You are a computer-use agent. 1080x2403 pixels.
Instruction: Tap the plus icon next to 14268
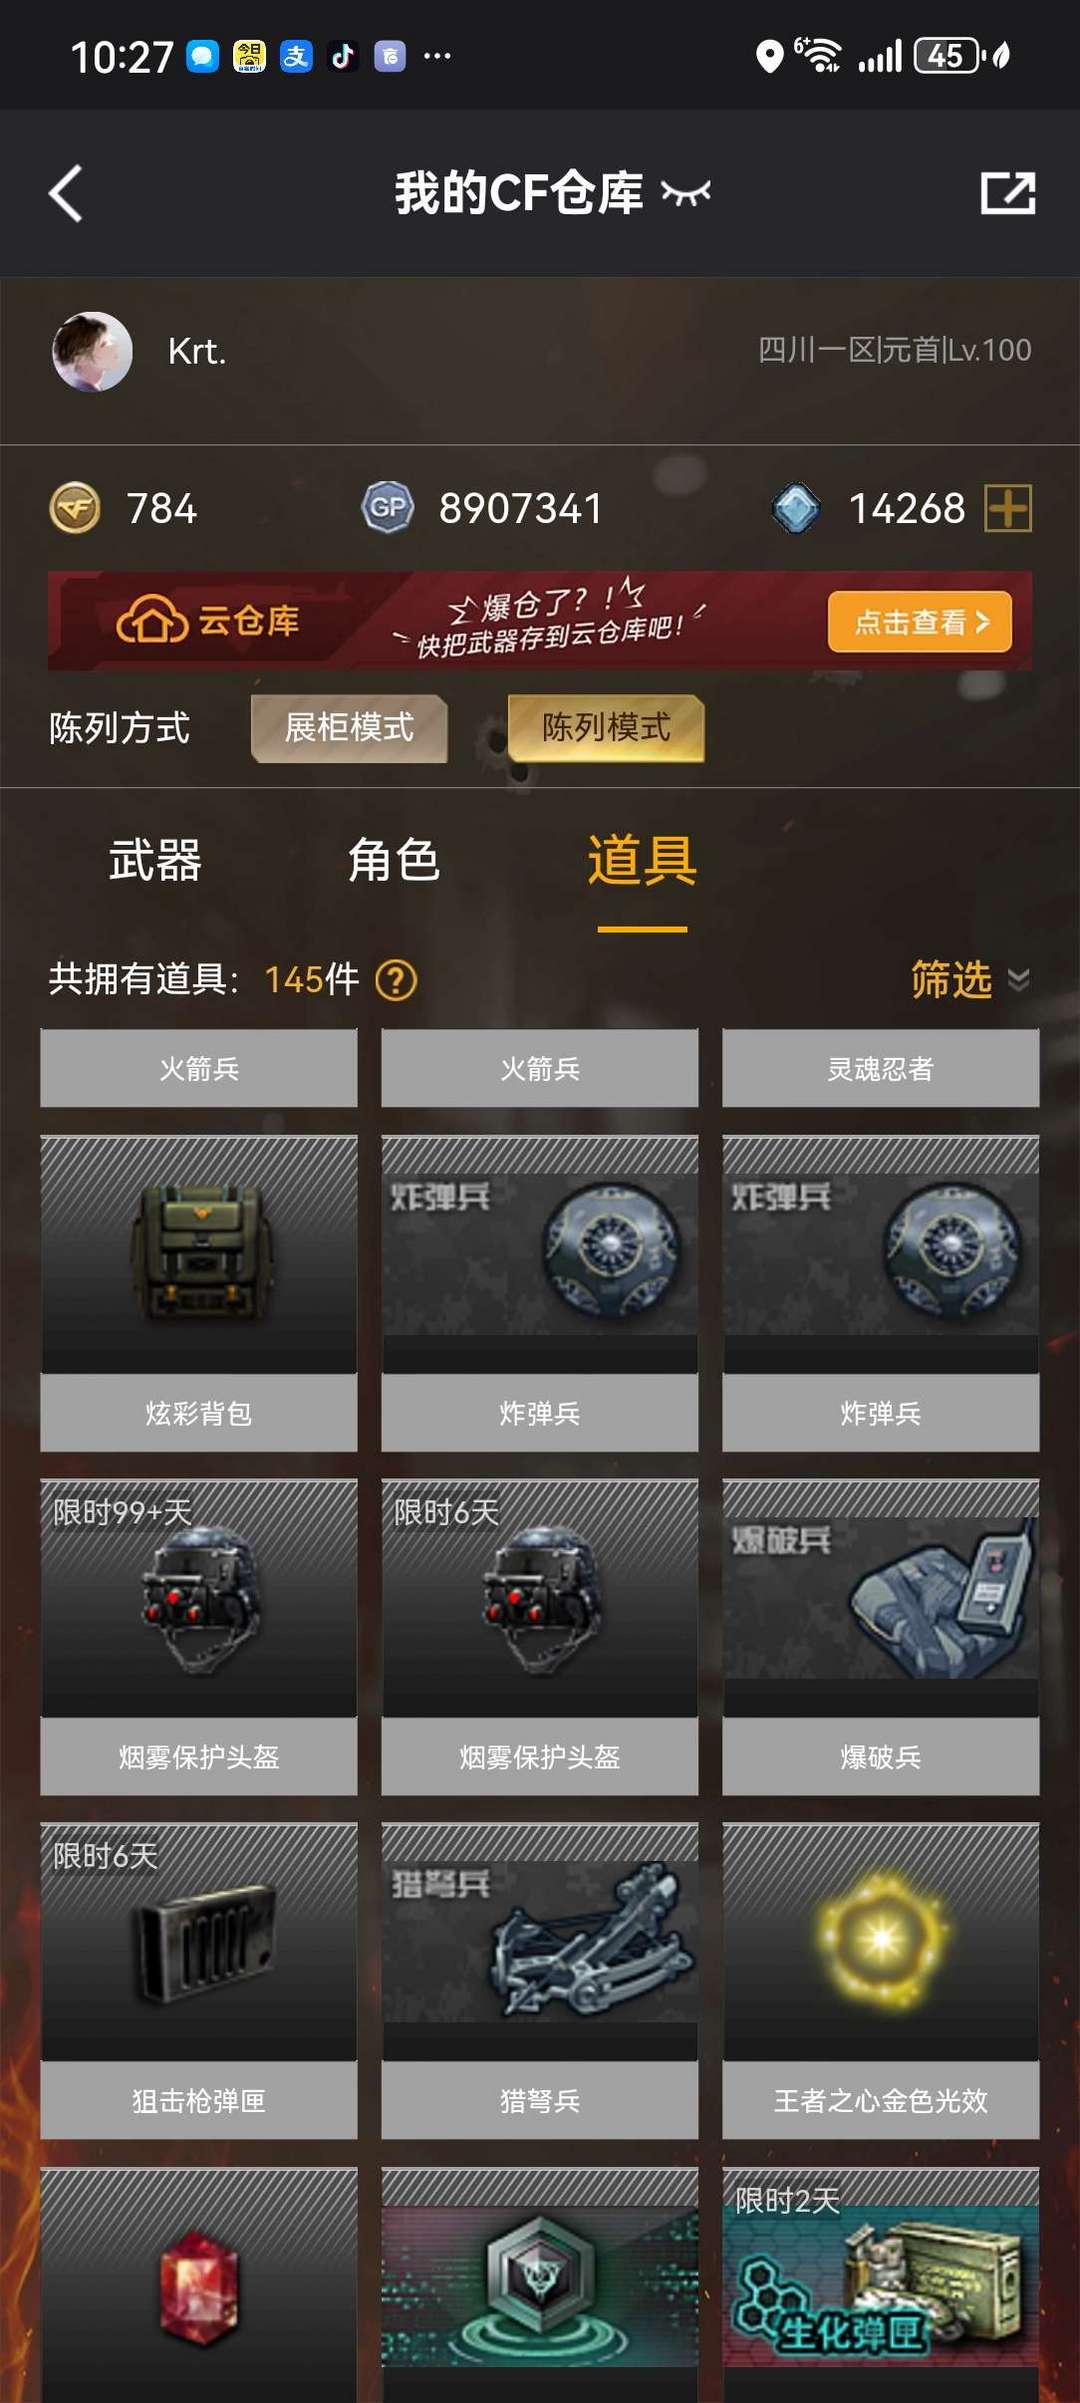(x=1008, y=508)
